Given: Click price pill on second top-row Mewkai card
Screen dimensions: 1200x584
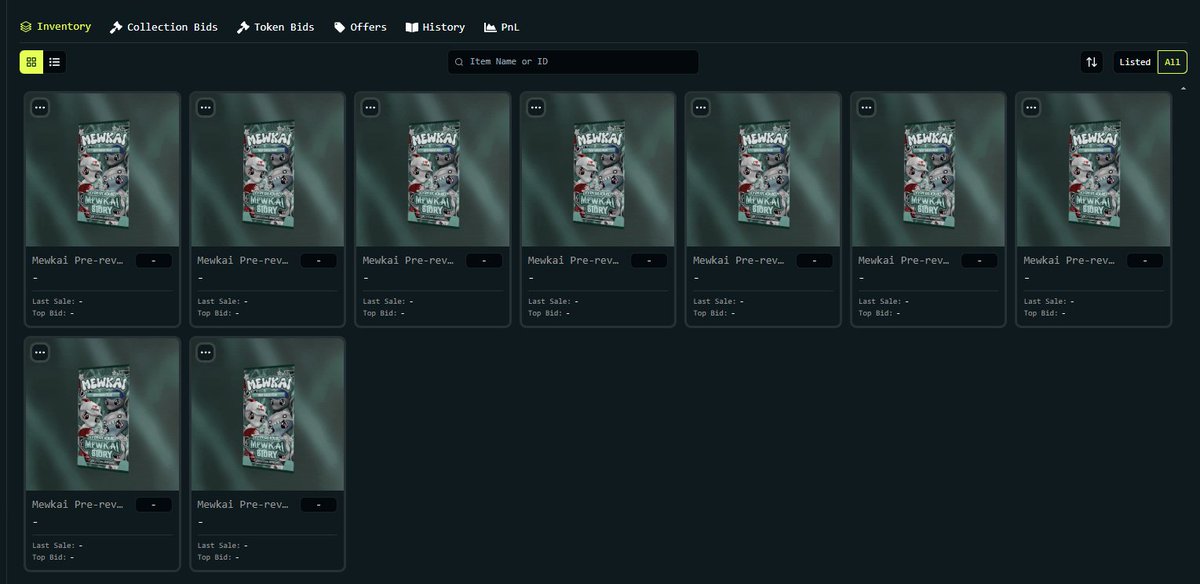Looking at the screenshot, I should 318,260.
